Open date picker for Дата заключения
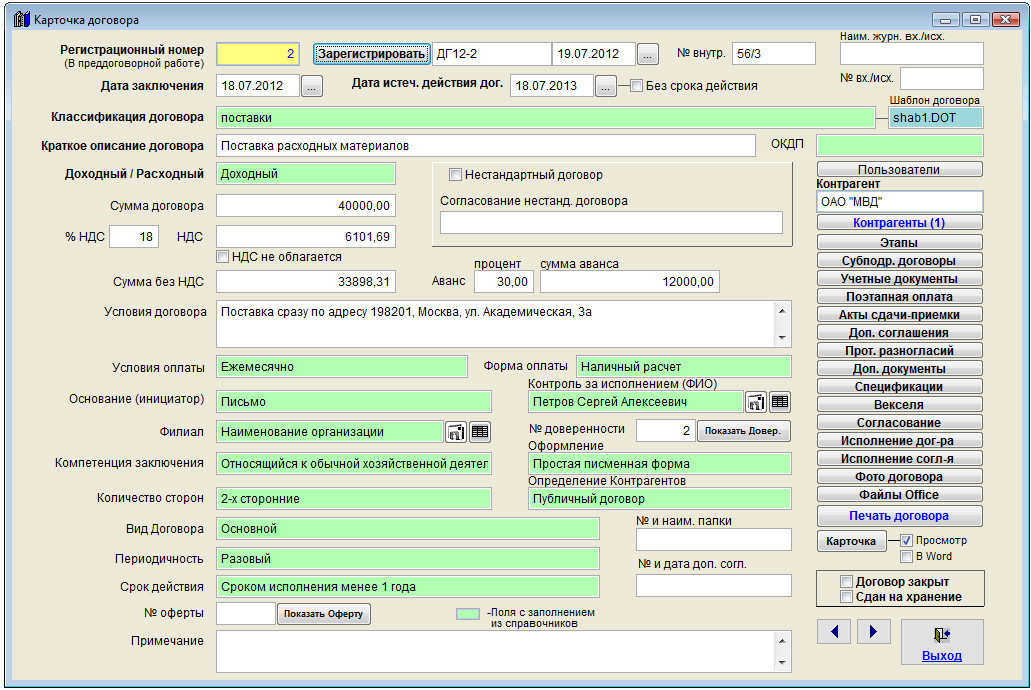This screenshot has width=1031, height=690. pyautogui.click(x=312, y=87)
